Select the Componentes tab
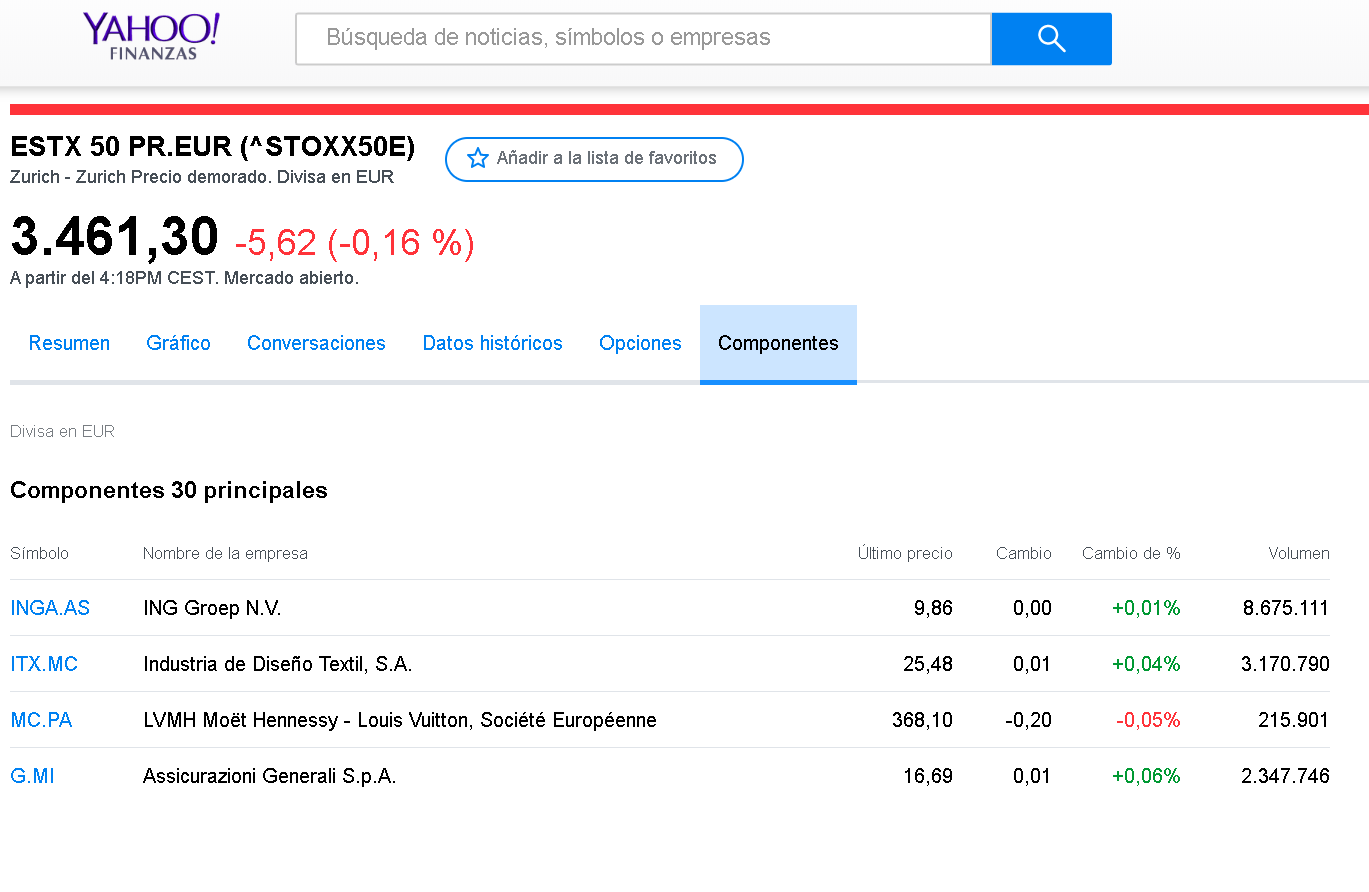Screen dimensions: 1369x892 pos(778,343)
